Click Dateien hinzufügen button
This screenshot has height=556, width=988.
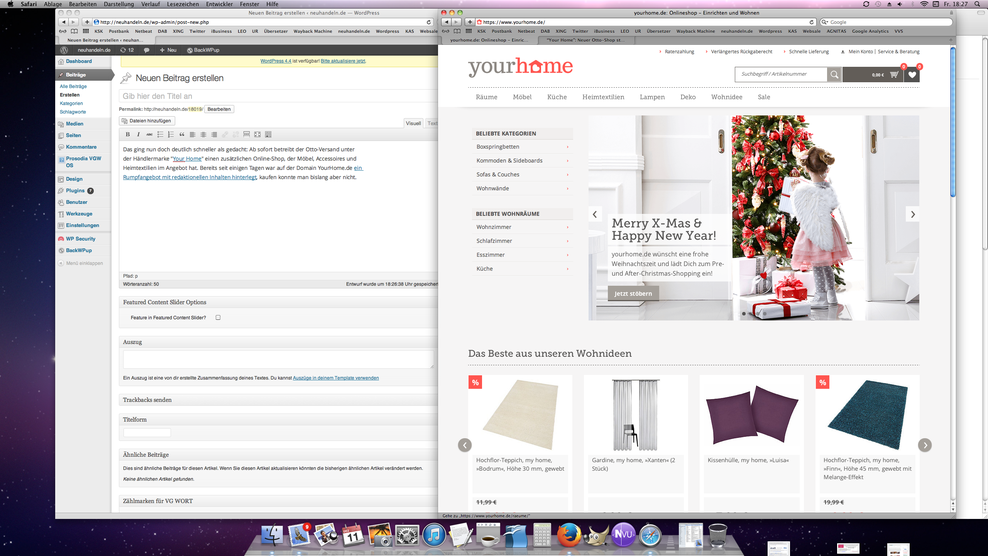pos(147,120)
